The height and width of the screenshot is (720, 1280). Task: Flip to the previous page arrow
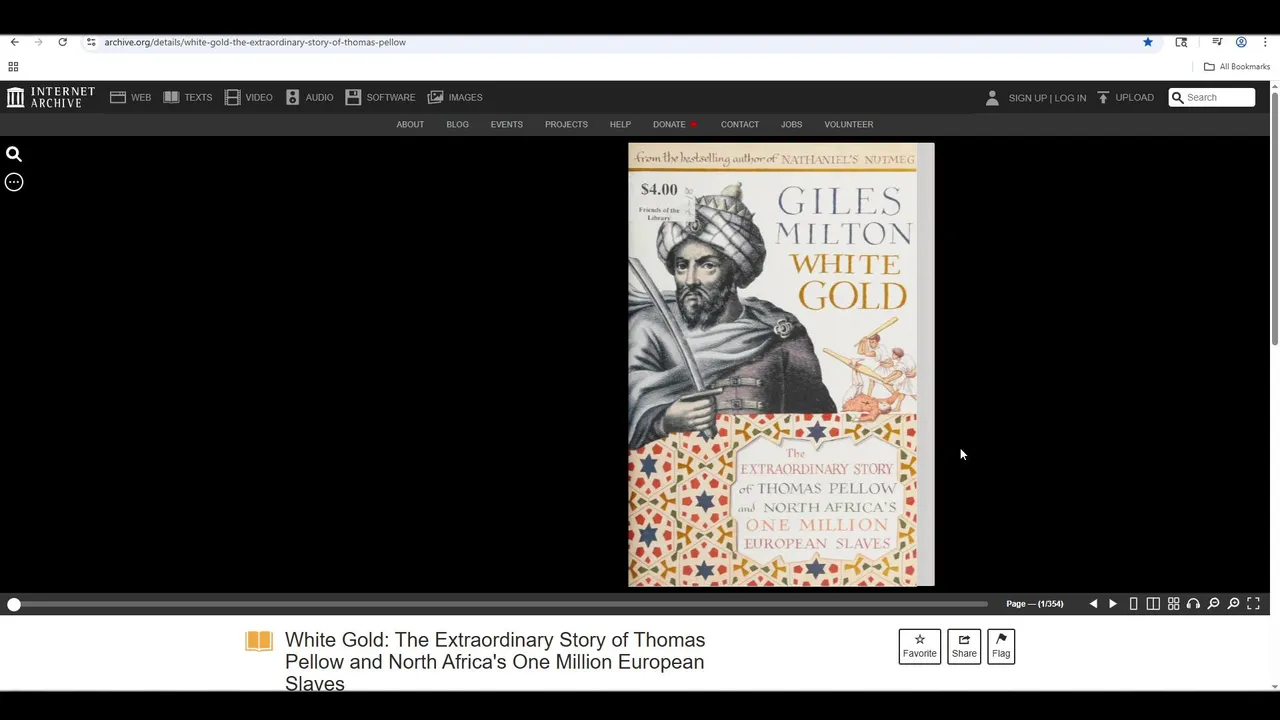1093,604
